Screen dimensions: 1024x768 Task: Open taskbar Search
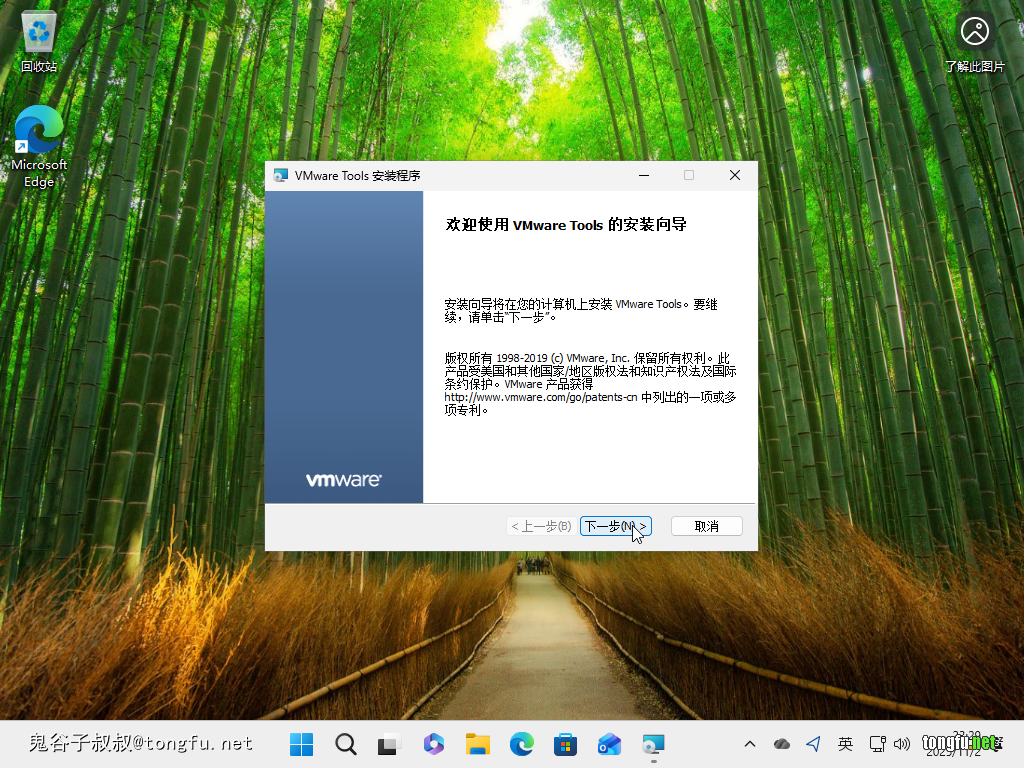pos(346,744)
